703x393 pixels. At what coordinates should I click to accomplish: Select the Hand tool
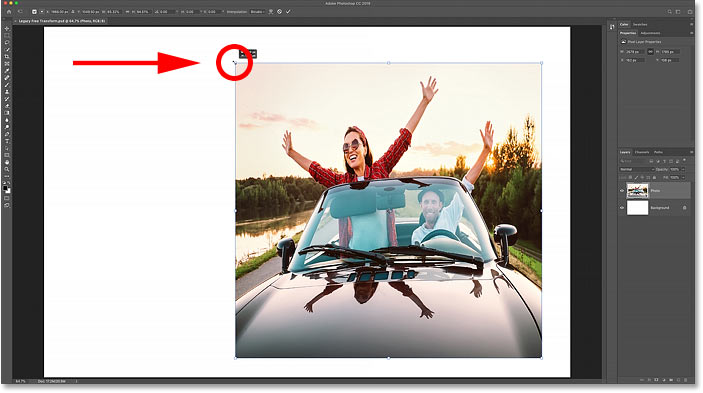[7, 162]
